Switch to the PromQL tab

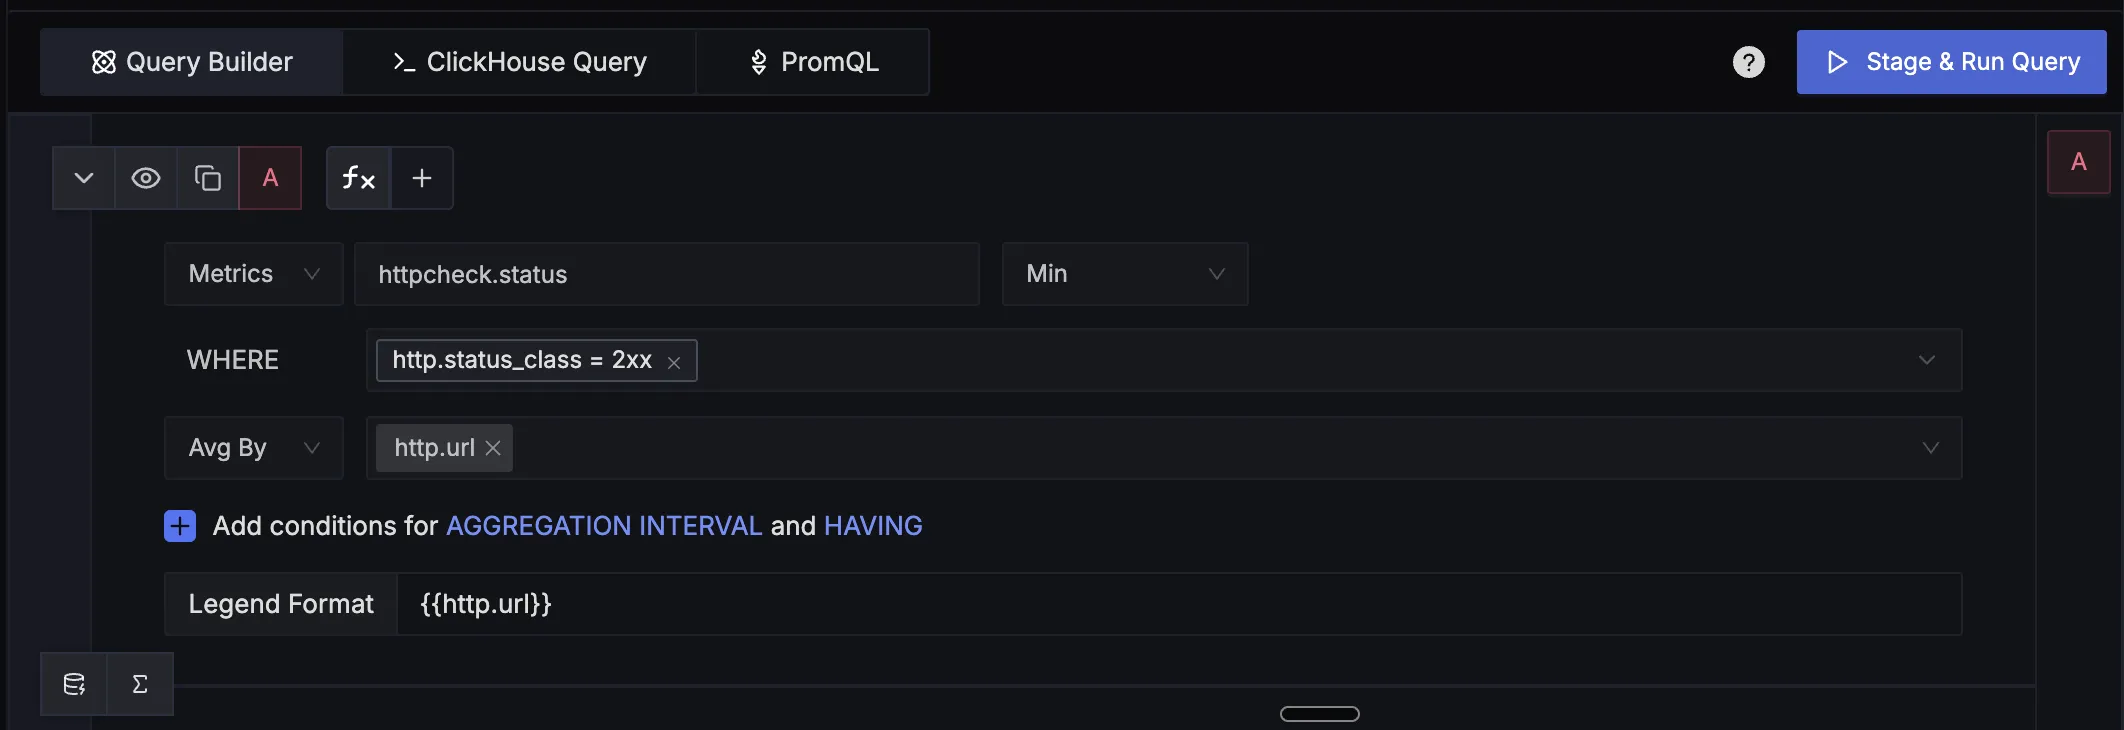click(813, 62)
